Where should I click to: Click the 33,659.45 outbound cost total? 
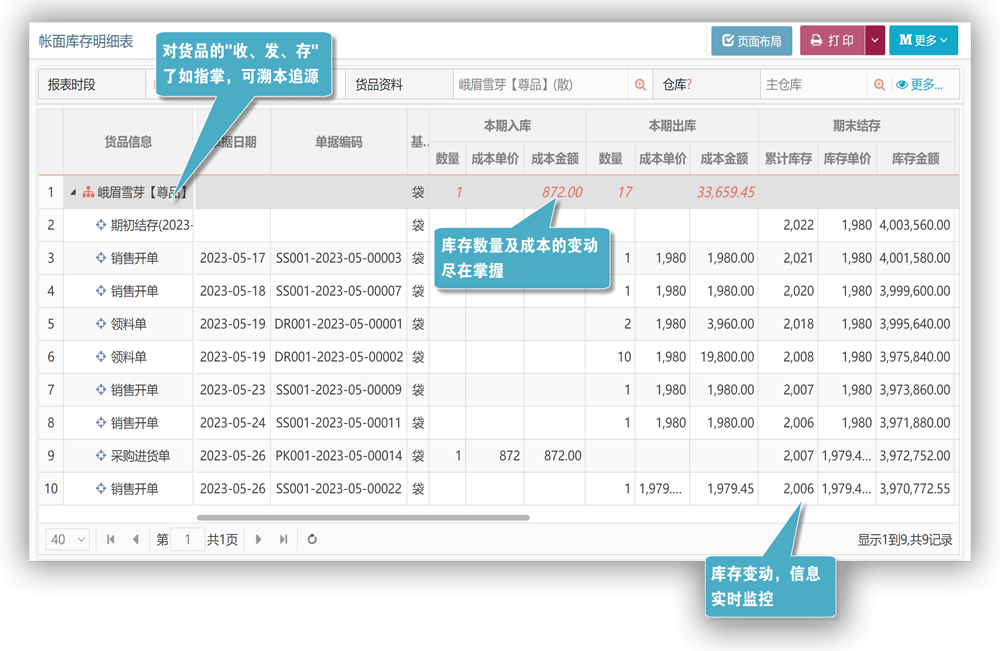[726, 192]
